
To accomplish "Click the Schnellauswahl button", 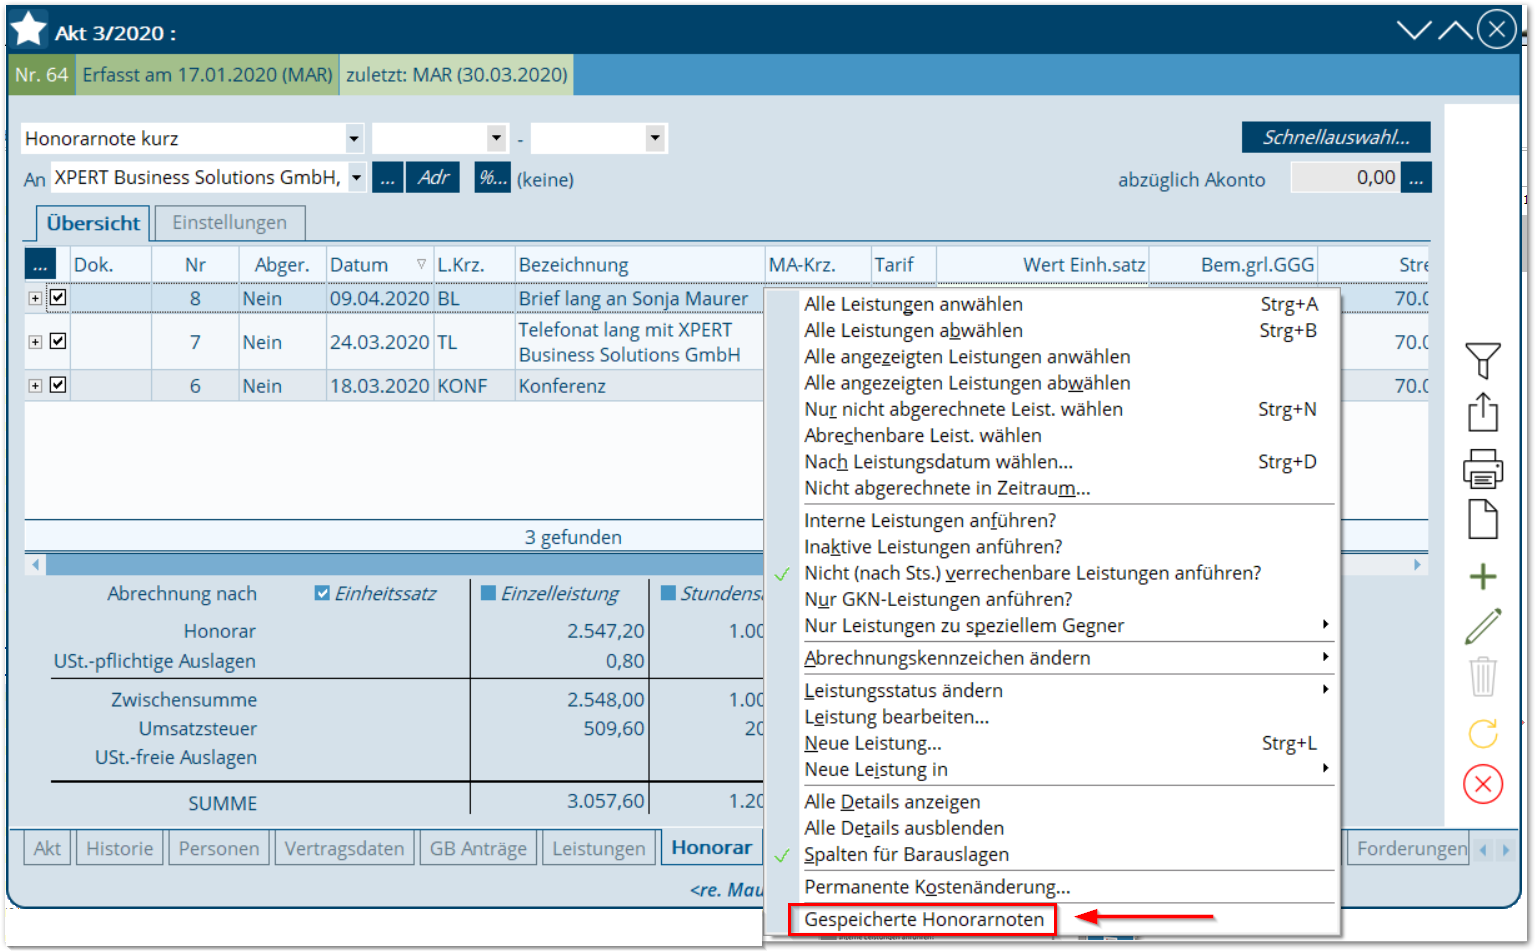I will pyautogui.click(x=1336, y=137).
